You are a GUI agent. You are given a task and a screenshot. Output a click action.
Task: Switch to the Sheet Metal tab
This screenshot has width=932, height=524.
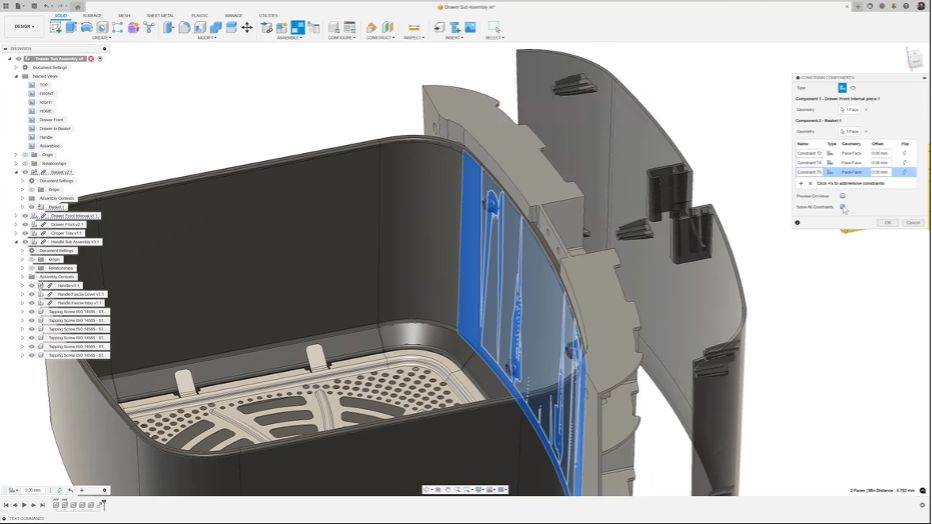160,15
